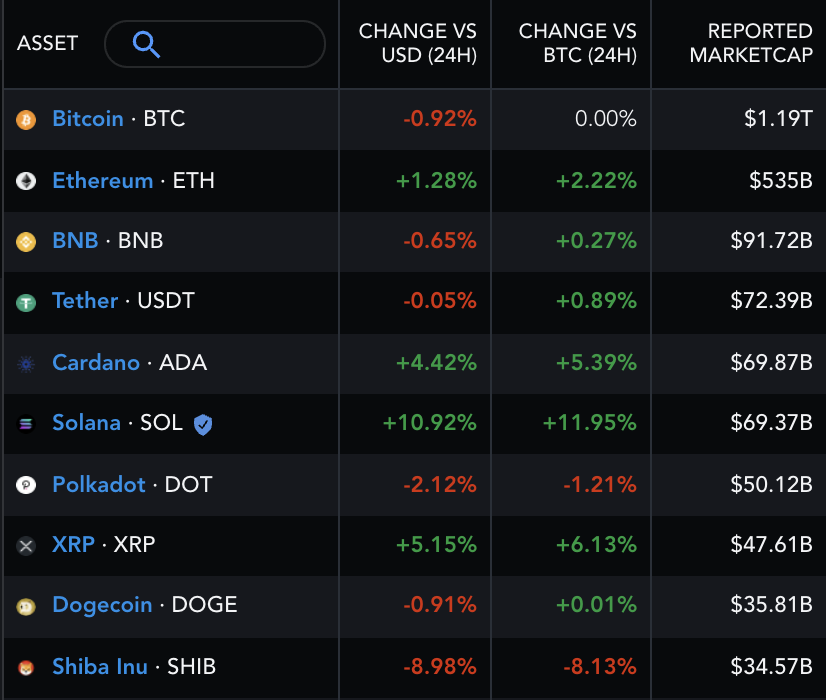This screenshot has height=700, width=826.
Task: Click Solana's blue verified shield badge
Action: click(203, 425)
